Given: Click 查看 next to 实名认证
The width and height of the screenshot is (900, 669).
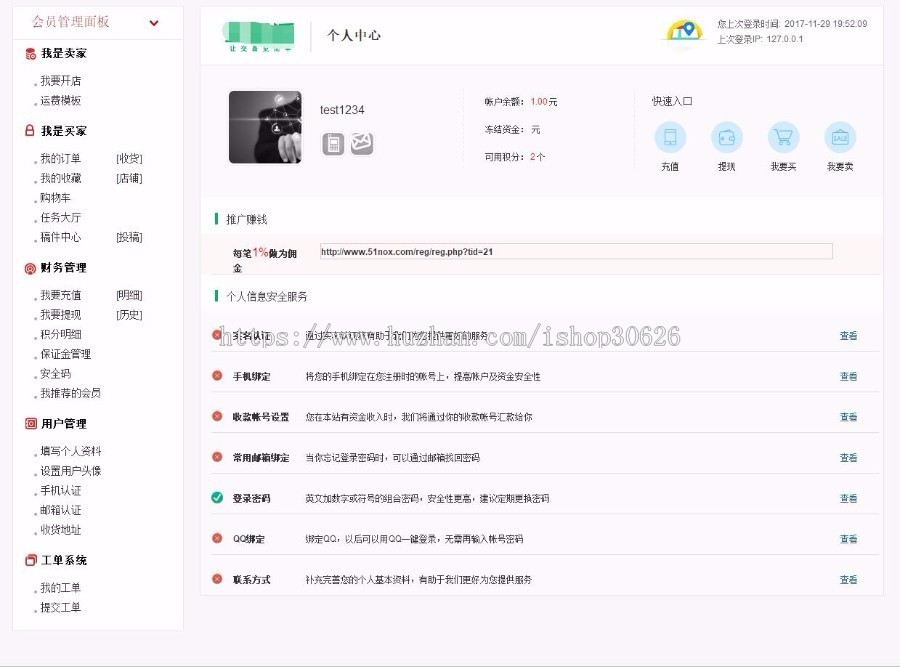Looking at the screenshot, I should click(847, 337).
